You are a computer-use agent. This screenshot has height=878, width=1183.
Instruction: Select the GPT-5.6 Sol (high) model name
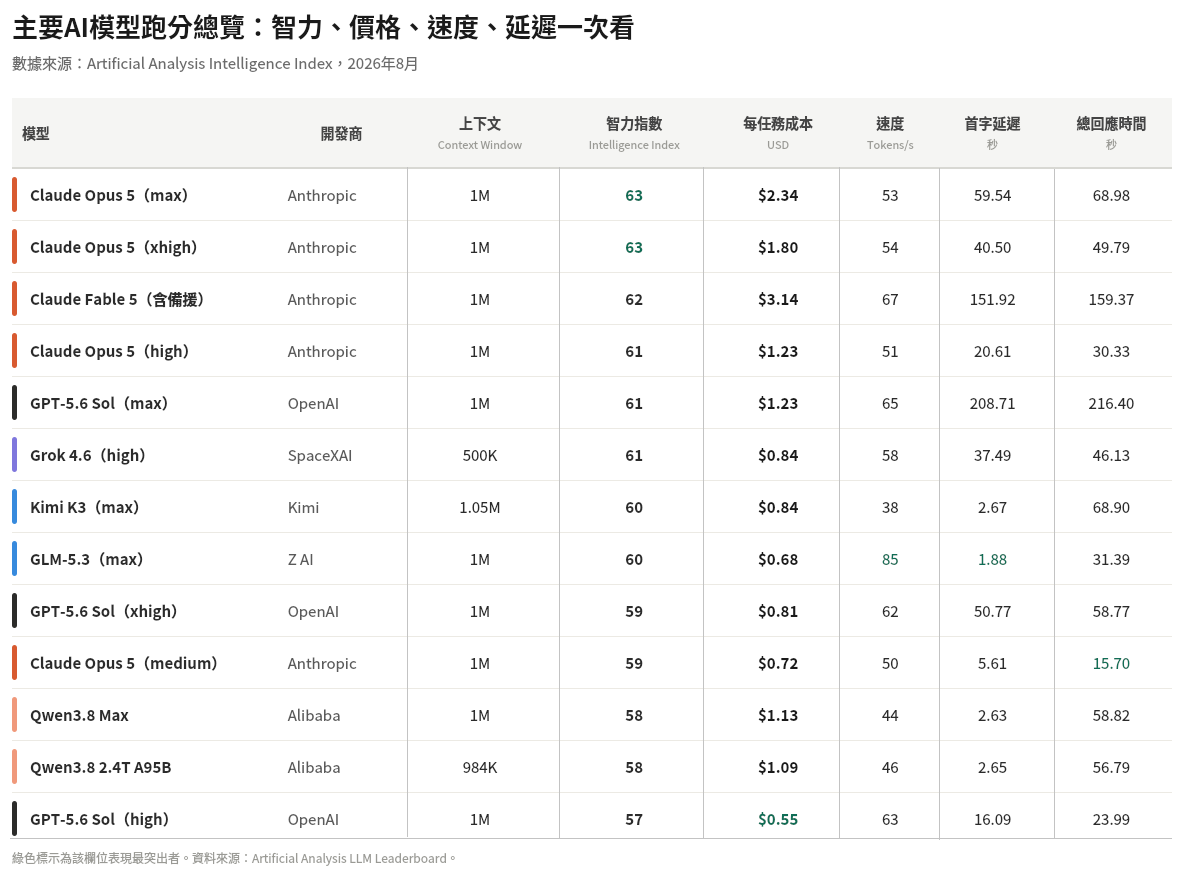tap(100, 820)
